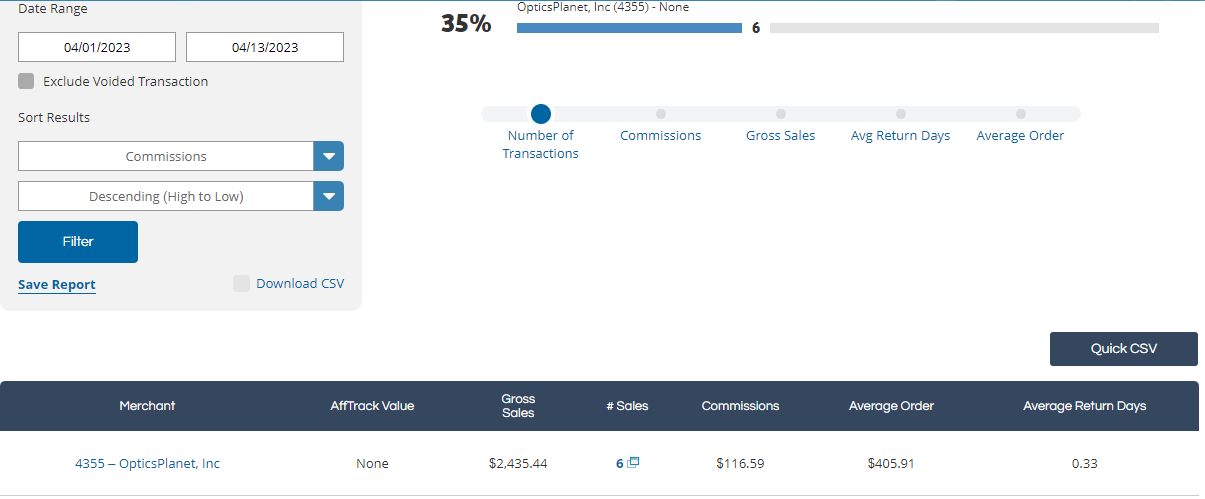Select the None AffTrack value cell
Screen dimensions: 1205x499
(372, 463)
